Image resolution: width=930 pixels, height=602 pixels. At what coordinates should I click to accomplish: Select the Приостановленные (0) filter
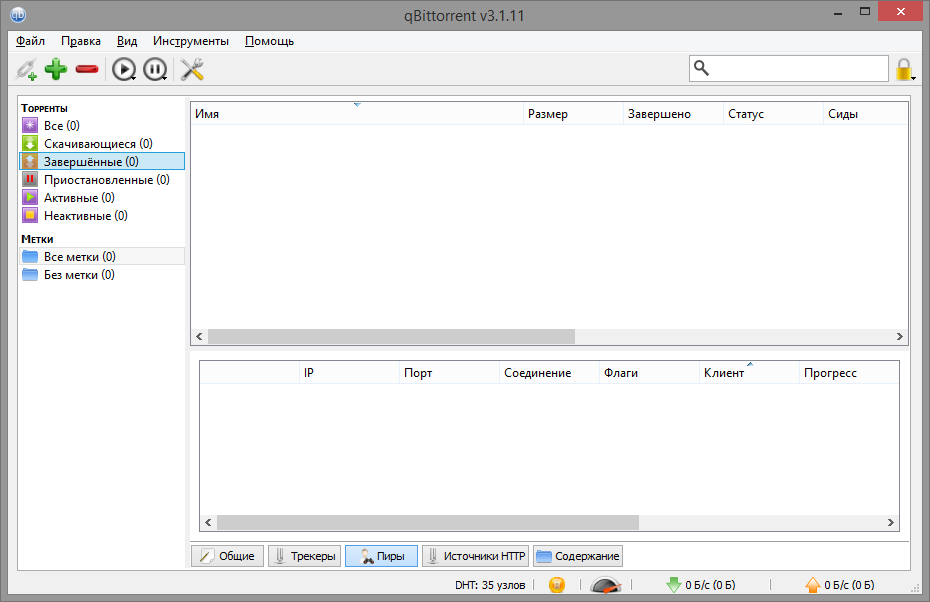(x=102, y=180)
